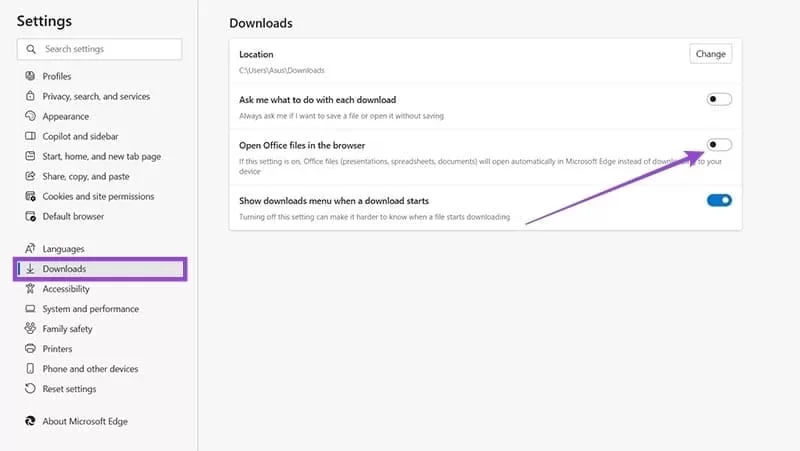Click the Reset settings icon
This screenshot has height=451, width=800.
point(30,389)
